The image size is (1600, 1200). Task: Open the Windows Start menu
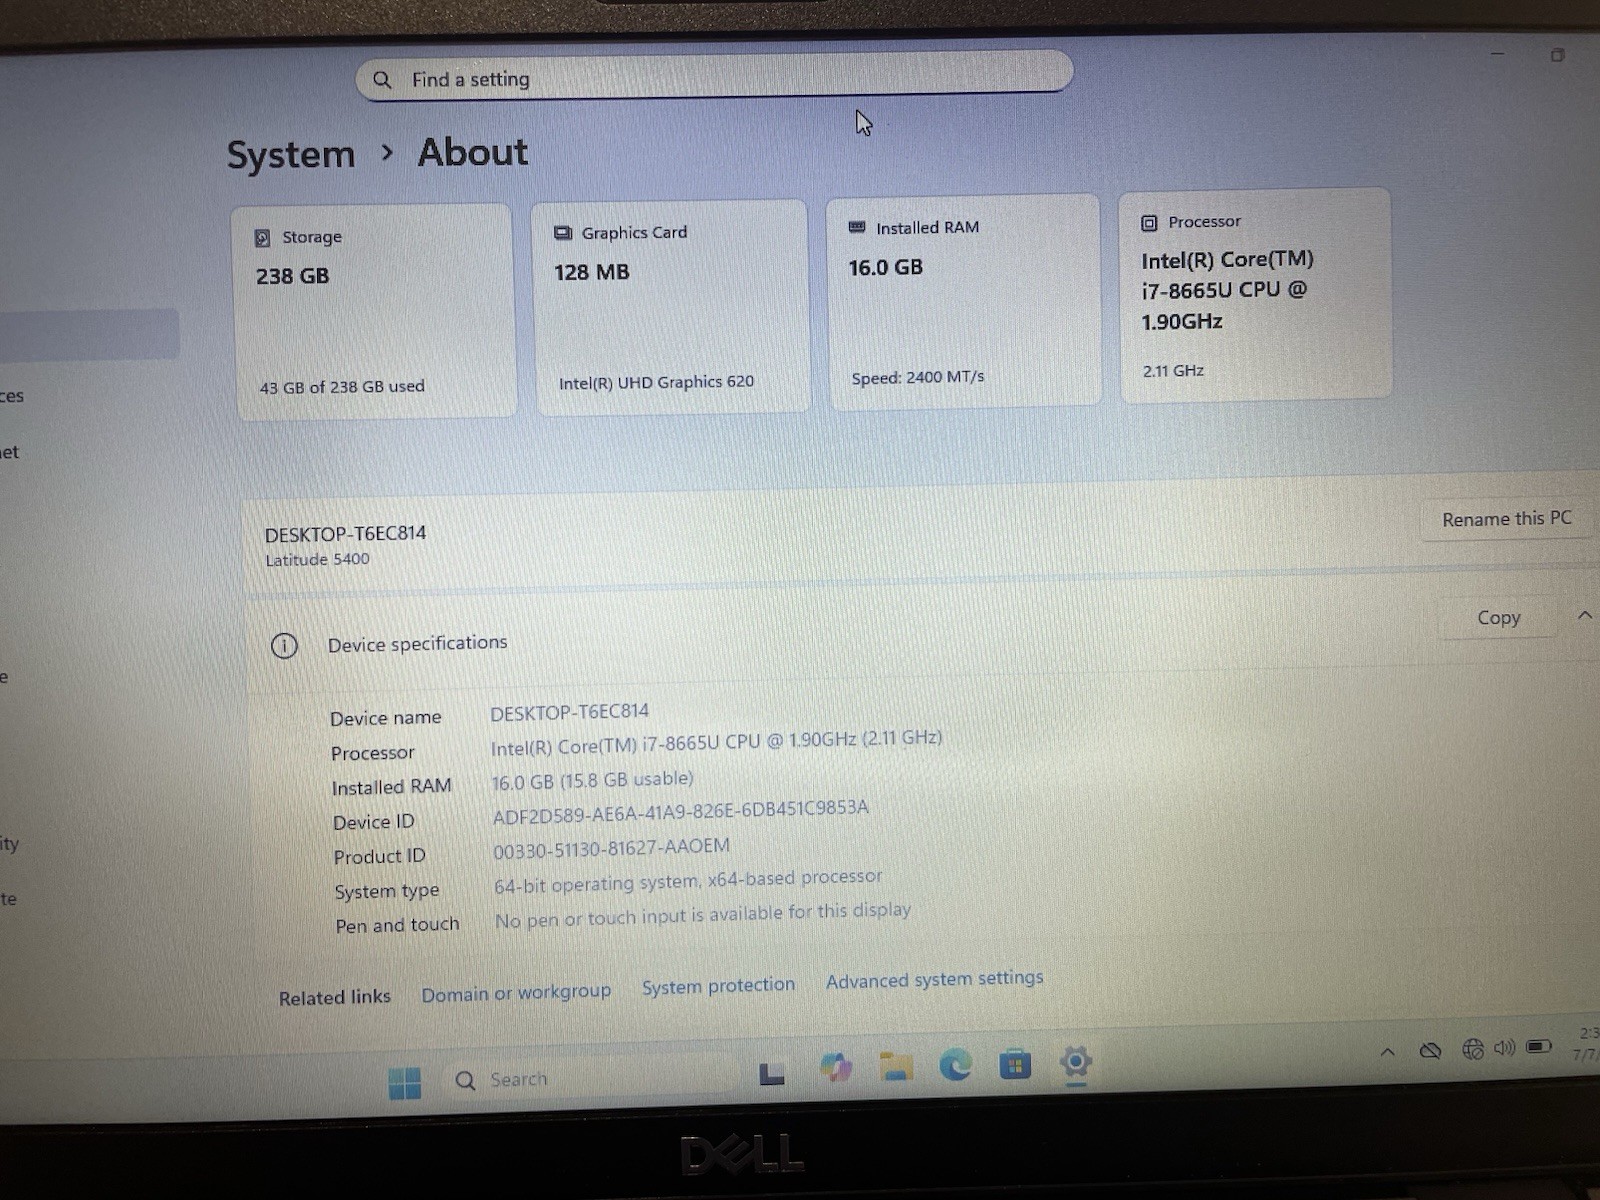click(x=405, y=1082)
